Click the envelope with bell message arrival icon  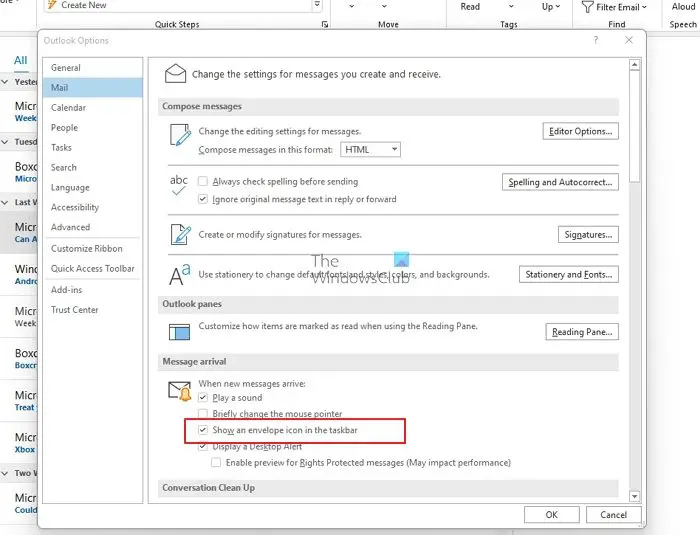[x=180, y=391]
